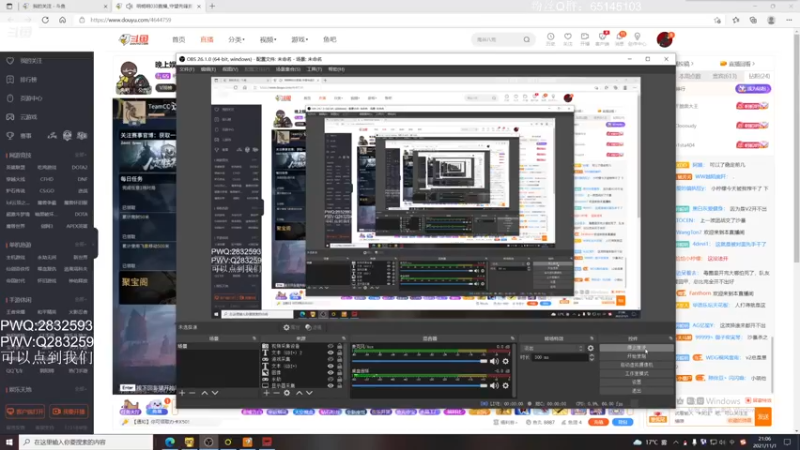Viewport: 800px width, 450px height.
Task: Open the OBS 帮助 menu
Action: pyautogui.click(x=336, y=69)
